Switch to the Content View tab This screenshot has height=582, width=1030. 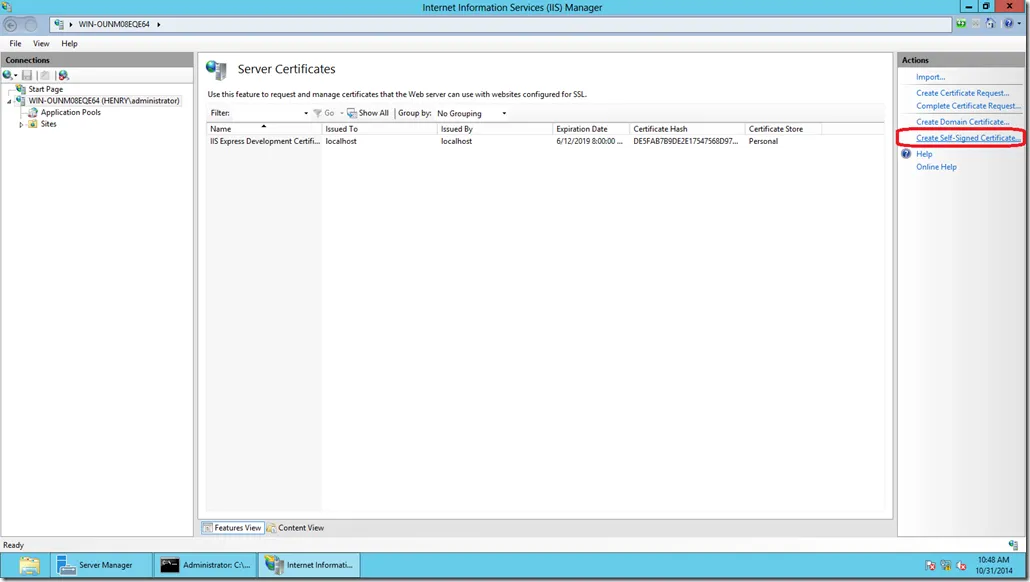point(295,527)
